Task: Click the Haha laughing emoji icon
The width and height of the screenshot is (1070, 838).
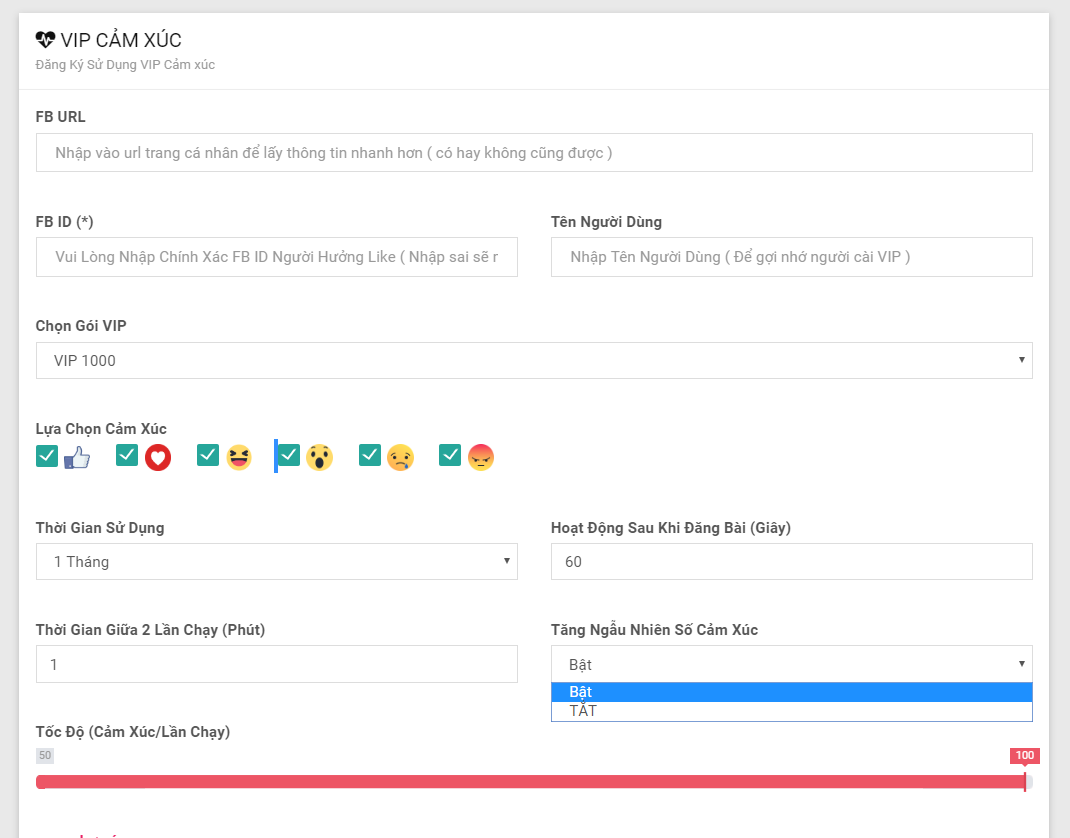Action: point(239,458)
